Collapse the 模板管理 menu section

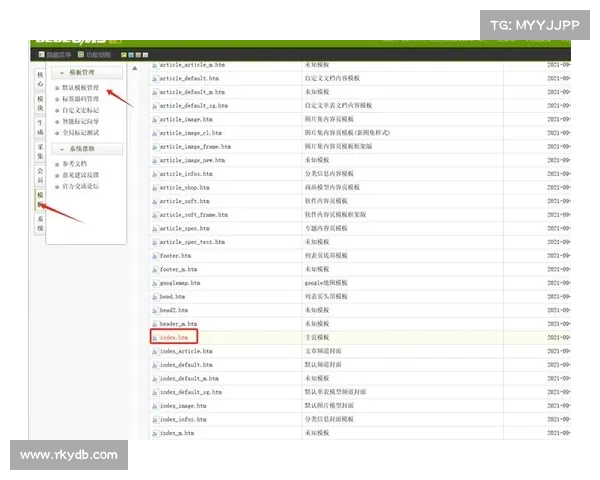pyautogui.click(x=87, y=72)
